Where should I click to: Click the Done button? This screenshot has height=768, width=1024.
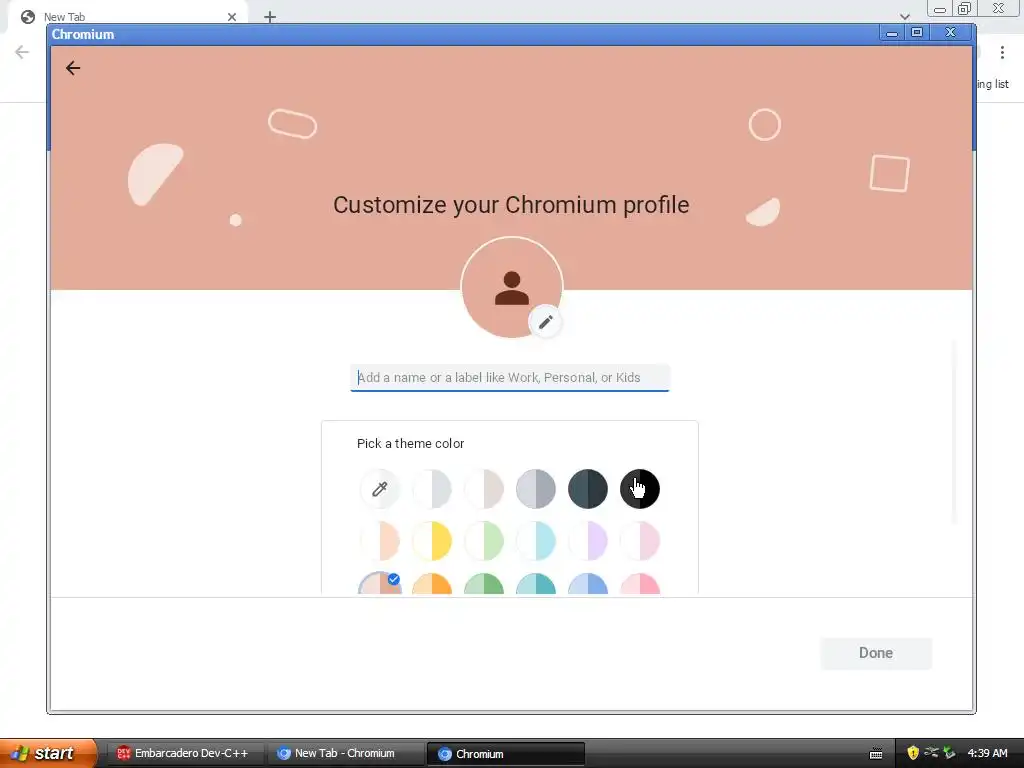click(x=876, y=653)
